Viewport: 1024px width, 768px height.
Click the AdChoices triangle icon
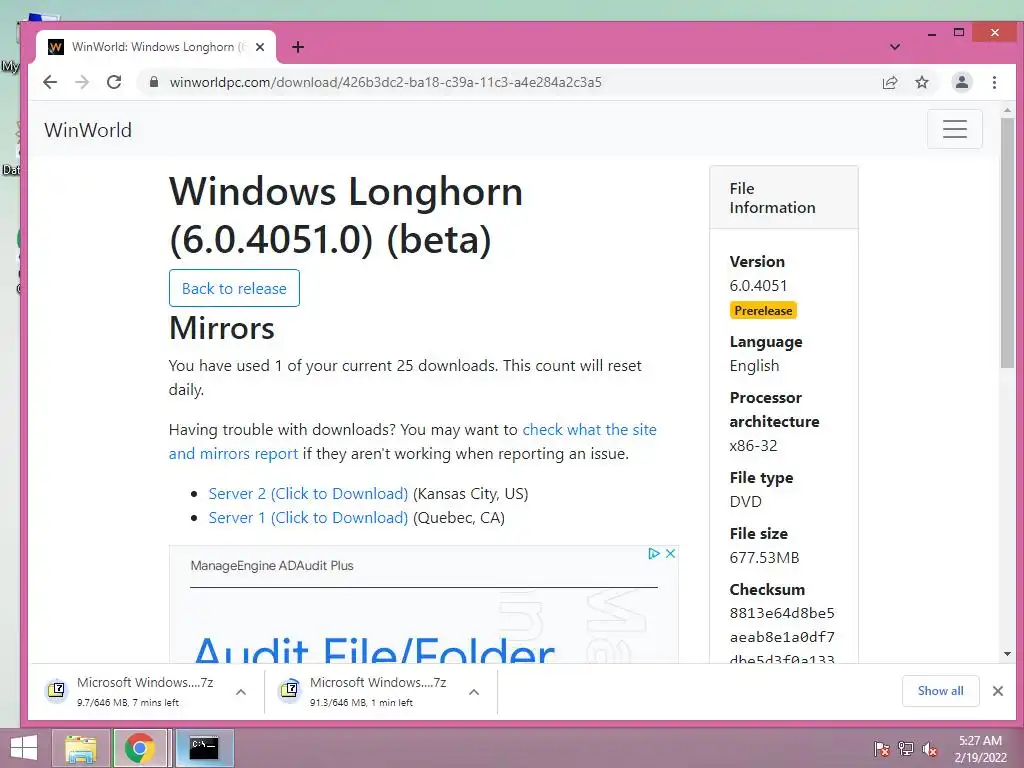tap(654, 554)
